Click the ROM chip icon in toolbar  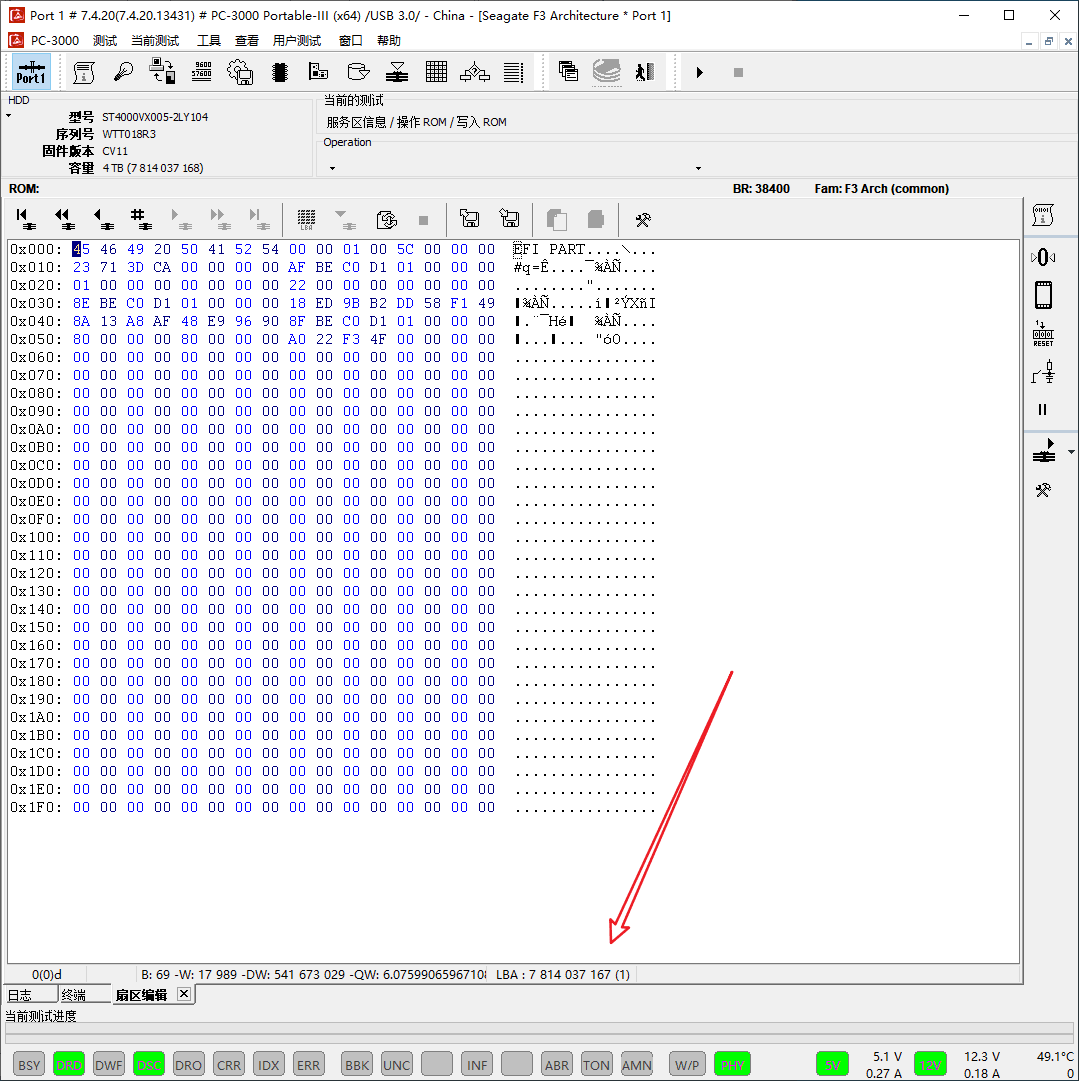coord(279,72)
